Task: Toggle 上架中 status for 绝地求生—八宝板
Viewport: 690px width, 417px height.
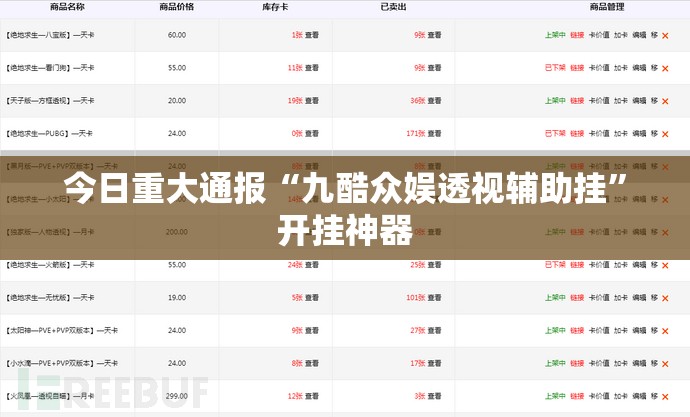Action: pyautogui.click(x=555, y=35)
